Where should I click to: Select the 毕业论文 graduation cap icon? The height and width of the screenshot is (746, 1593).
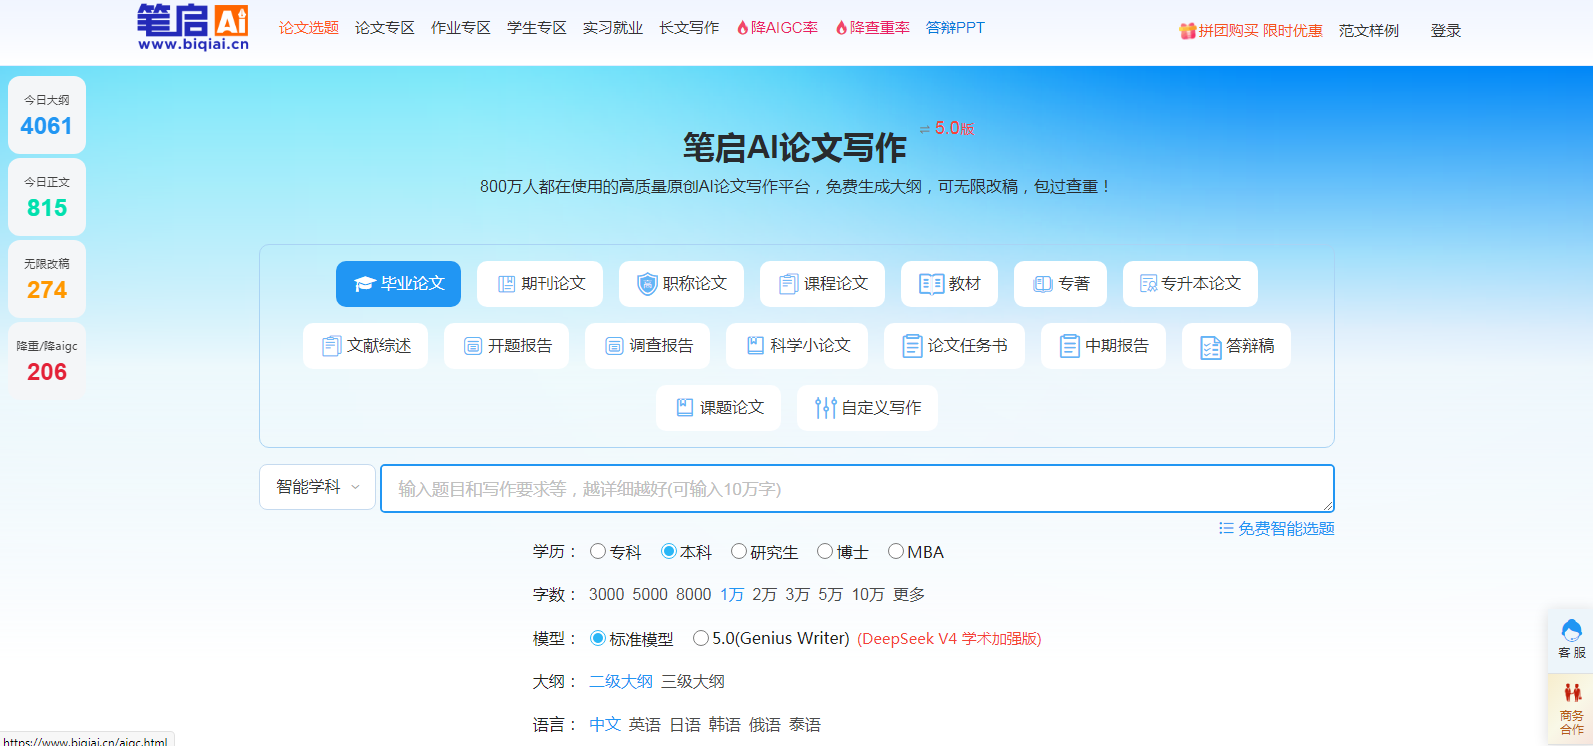click(x=364, y=284)
